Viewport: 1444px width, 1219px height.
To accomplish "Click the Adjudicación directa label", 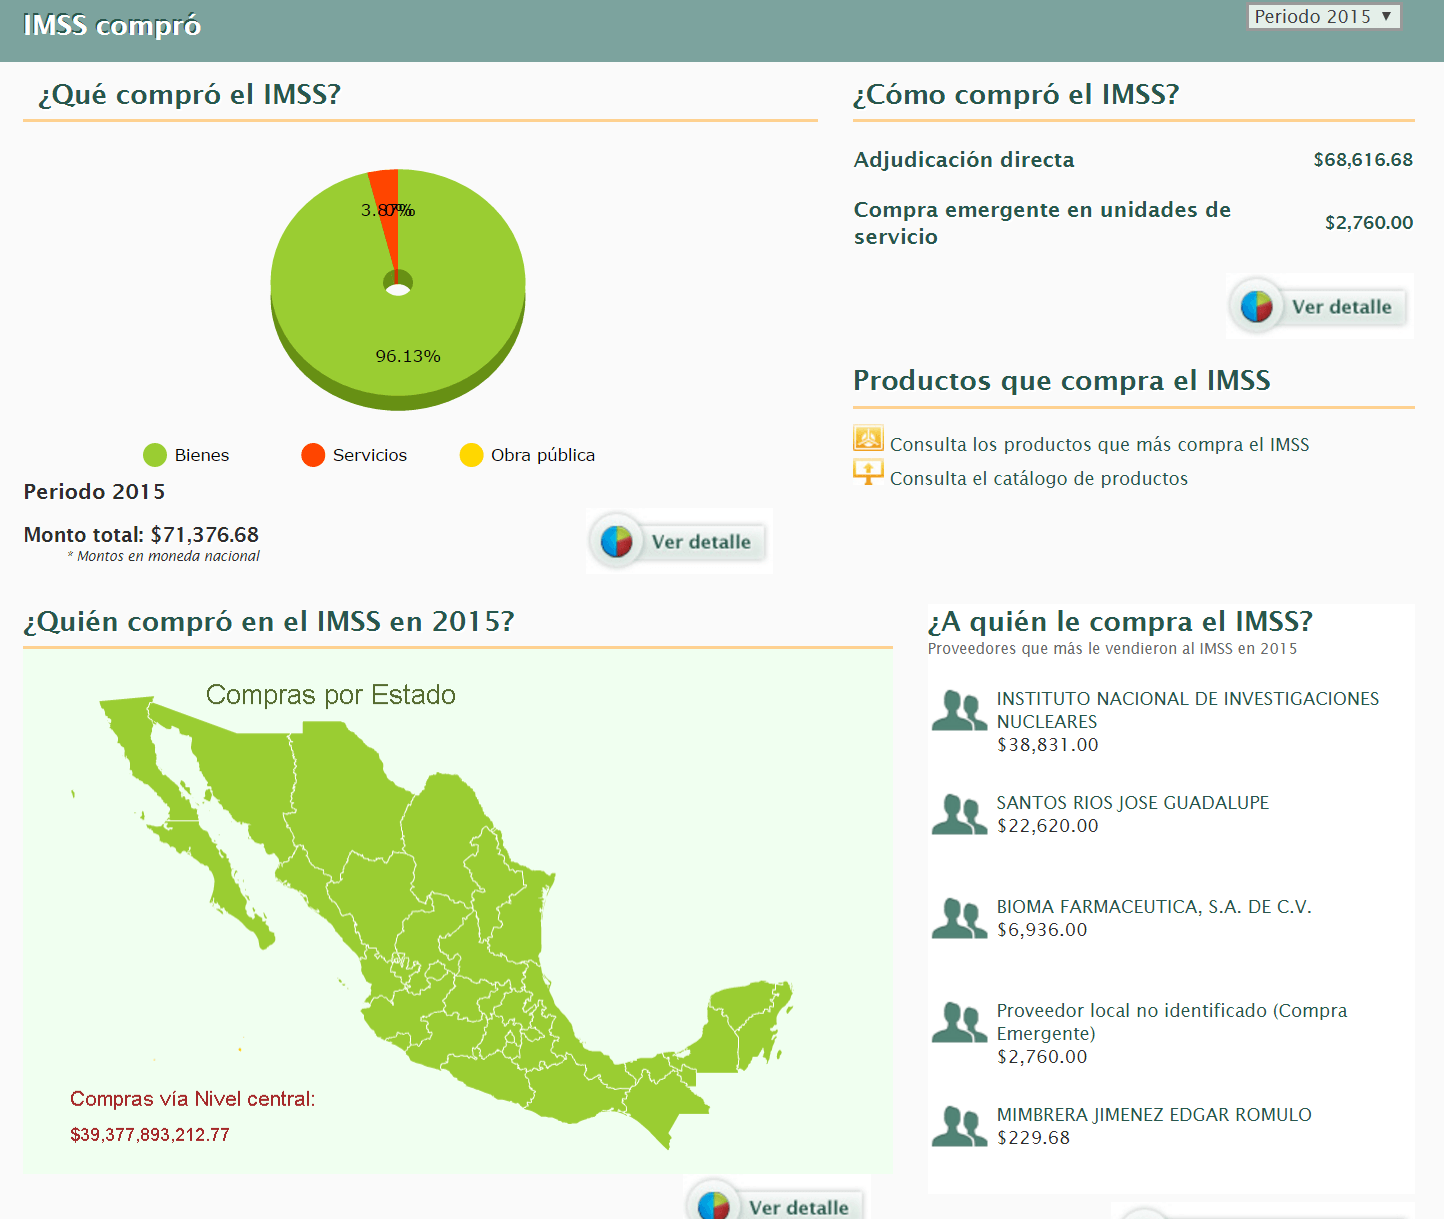I will pos(964,160).
